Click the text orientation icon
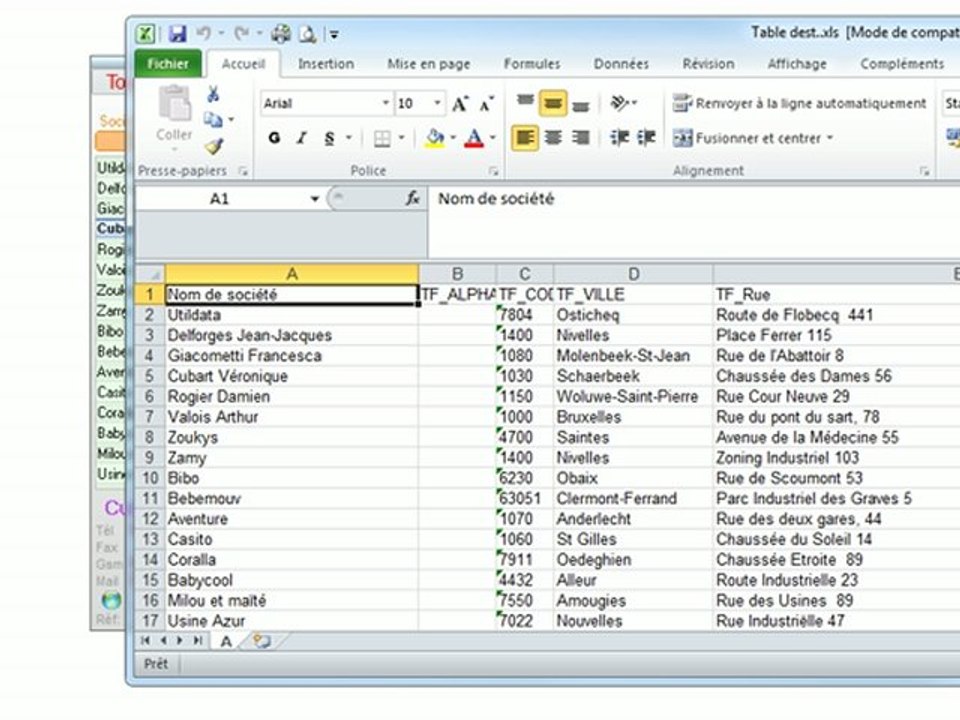The width and height of the screenshot is (960, 720). 620,102
